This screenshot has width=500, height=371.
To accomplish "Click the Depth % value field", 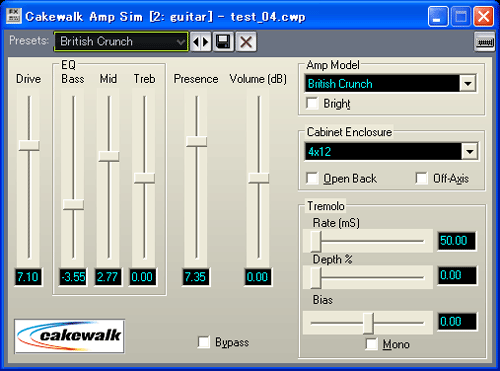I will [x=457, y=275].
